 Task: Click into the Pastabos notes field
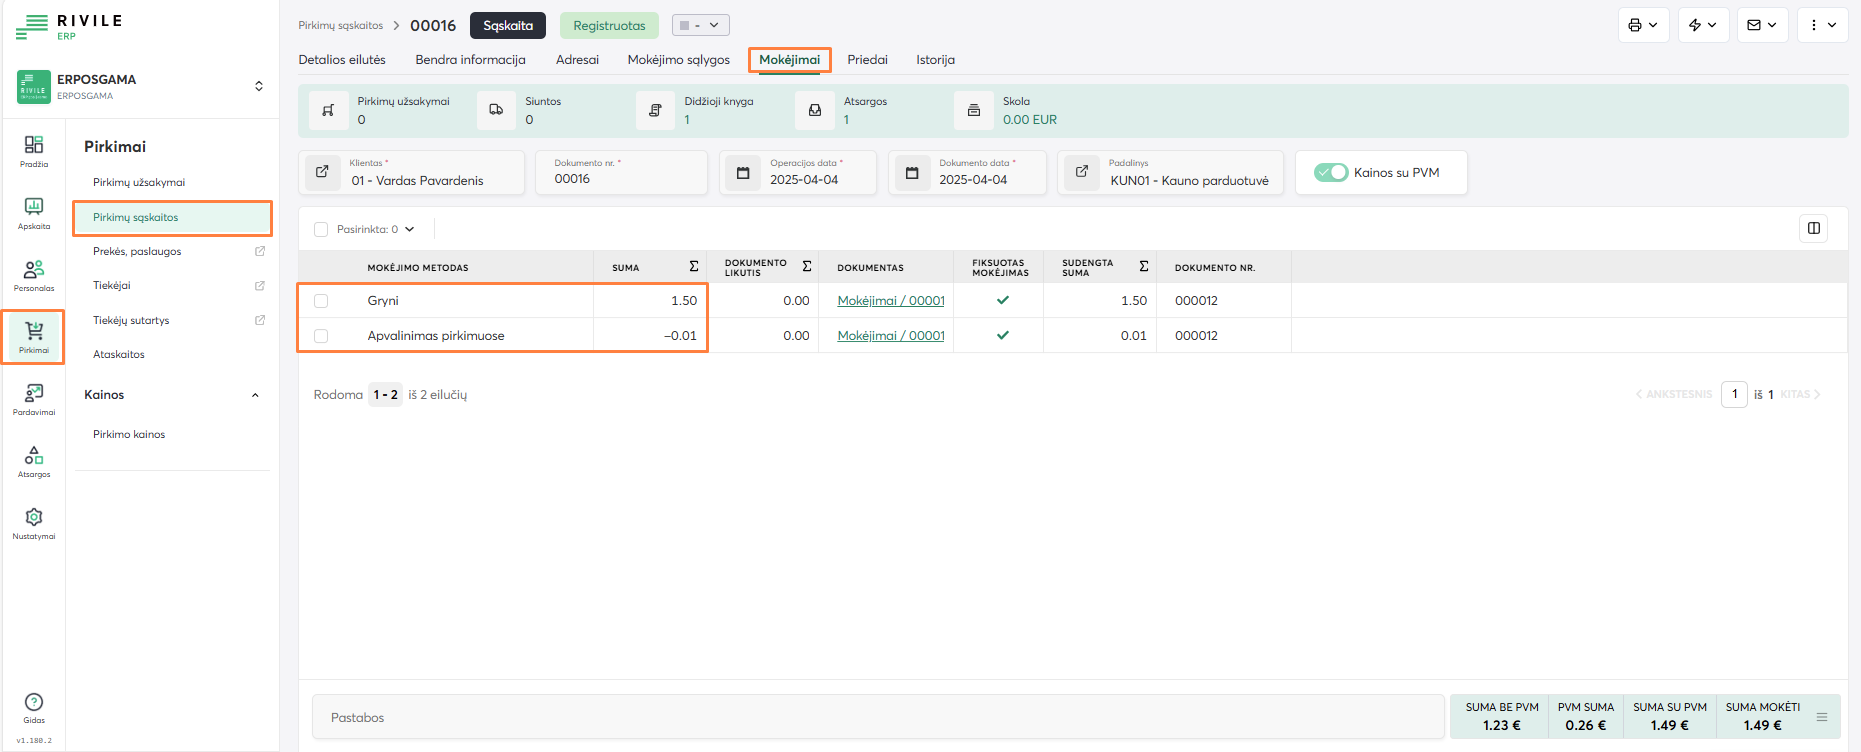(878, 718)
